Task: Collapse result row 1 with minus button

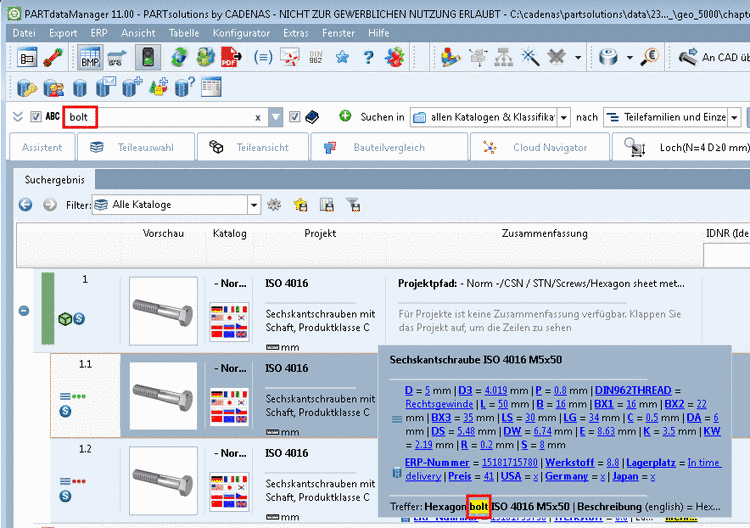Action: click(24, 311)
